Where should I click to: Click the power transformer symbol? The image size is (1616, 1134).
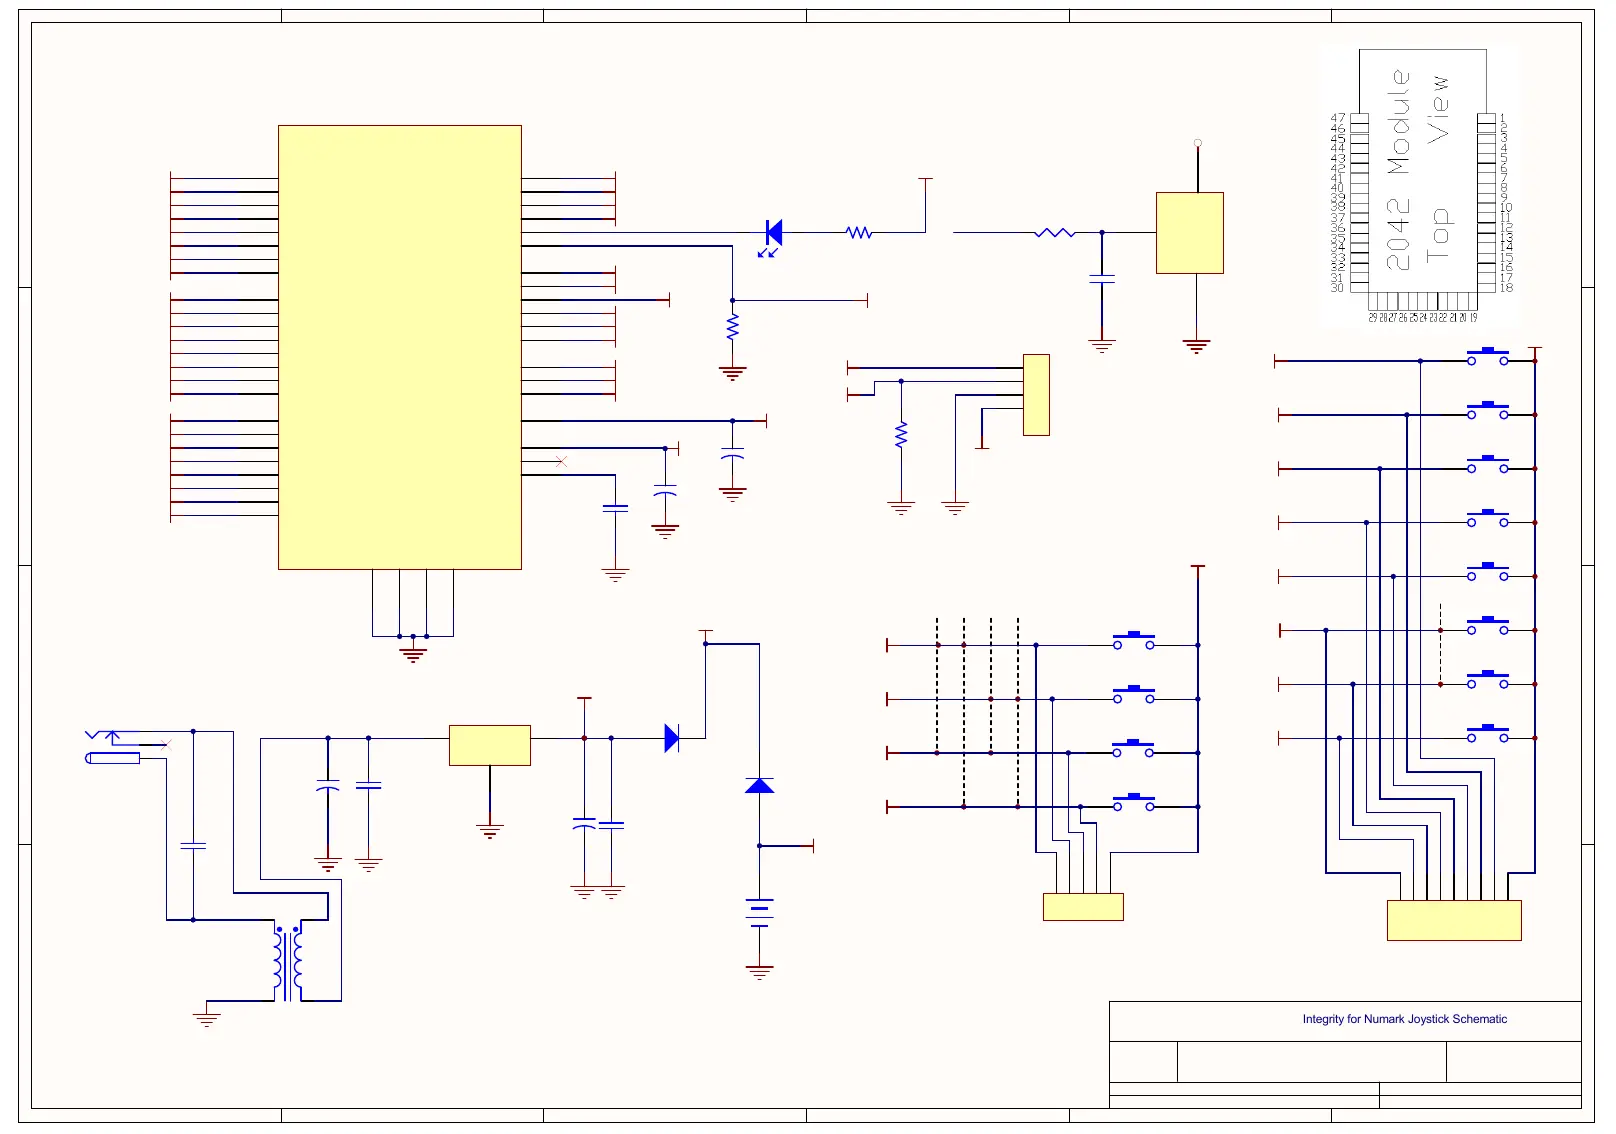coord(288,961)
